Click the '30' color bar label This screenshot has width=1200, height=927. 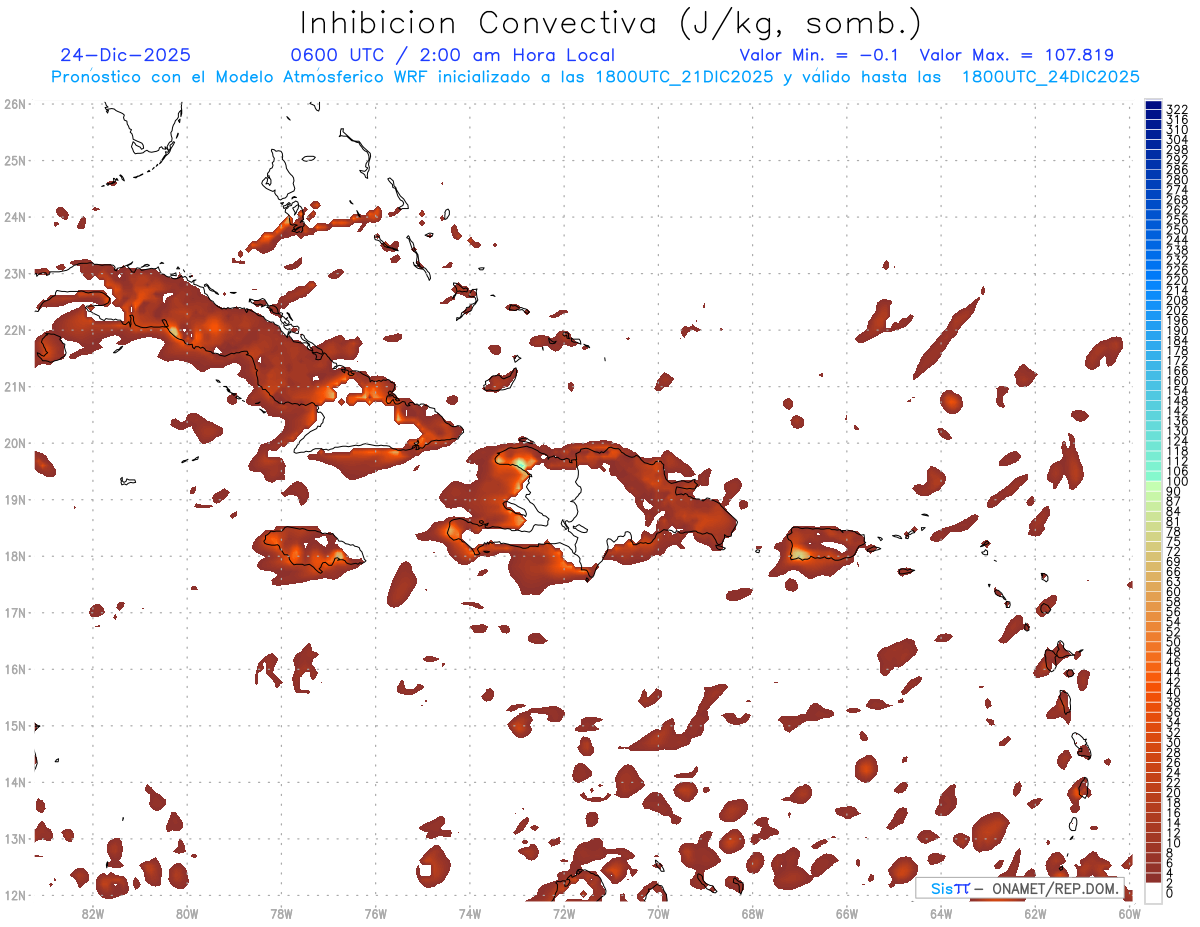(1173, 742)
